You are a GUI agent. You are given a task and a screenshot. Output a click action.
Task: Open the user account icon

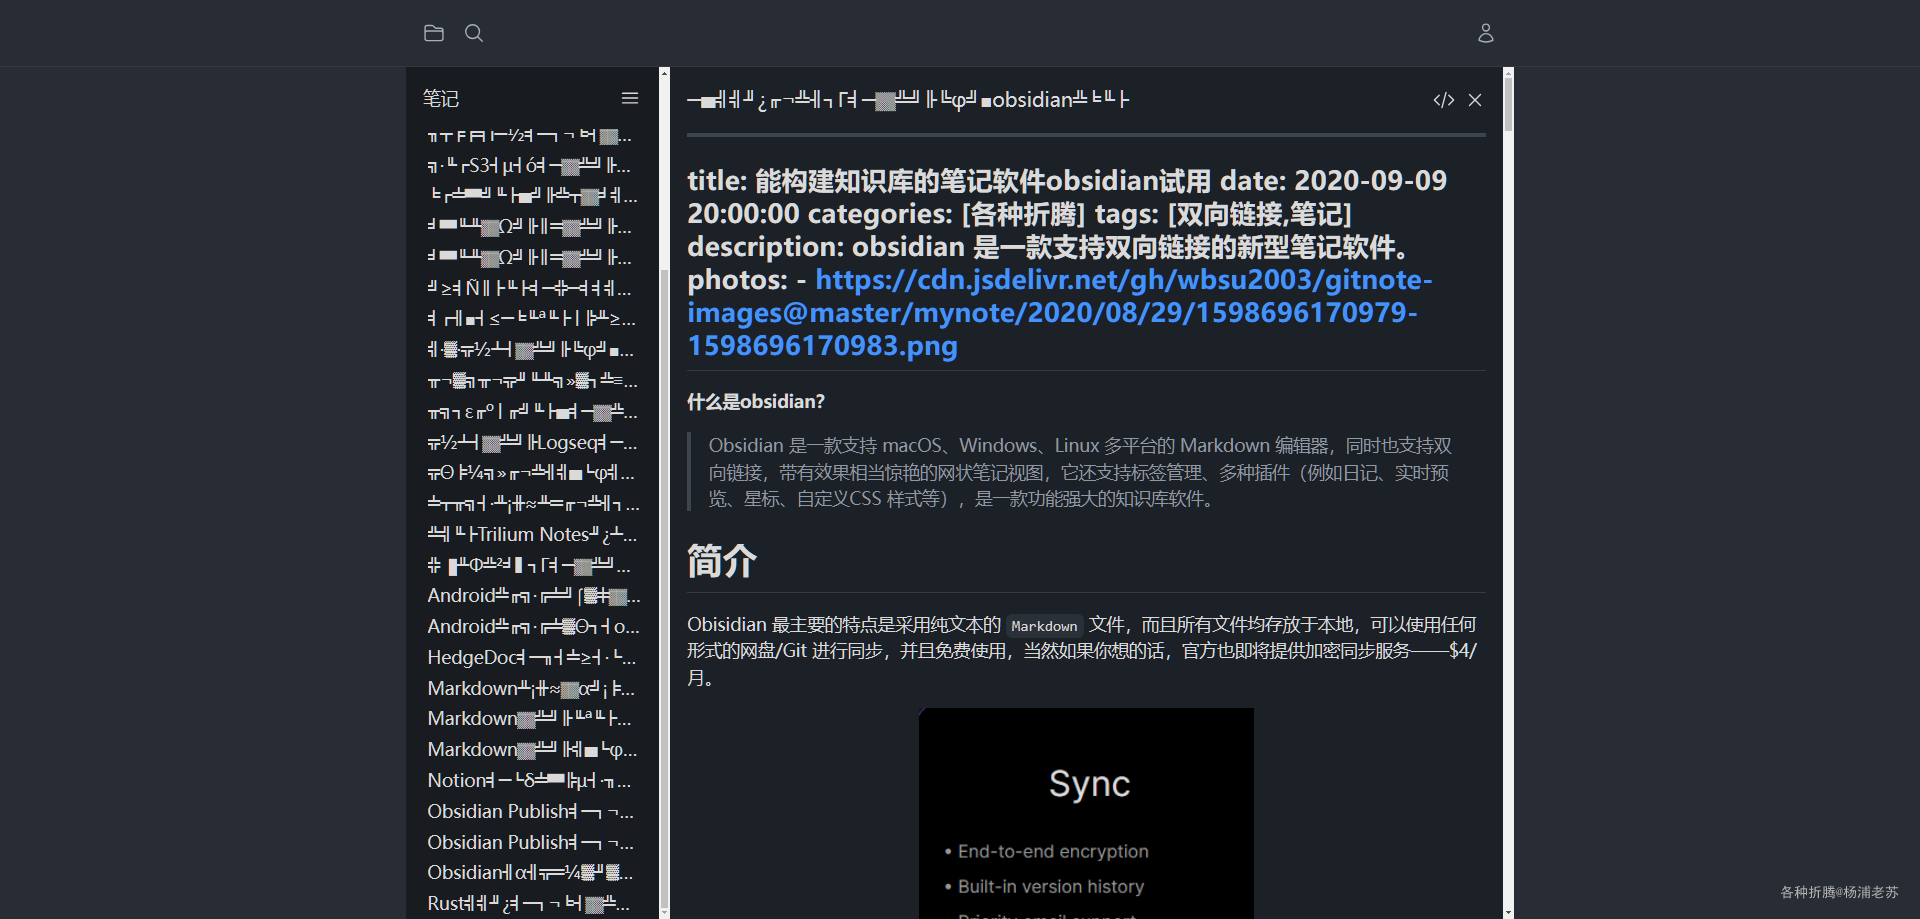[1486, 33]
